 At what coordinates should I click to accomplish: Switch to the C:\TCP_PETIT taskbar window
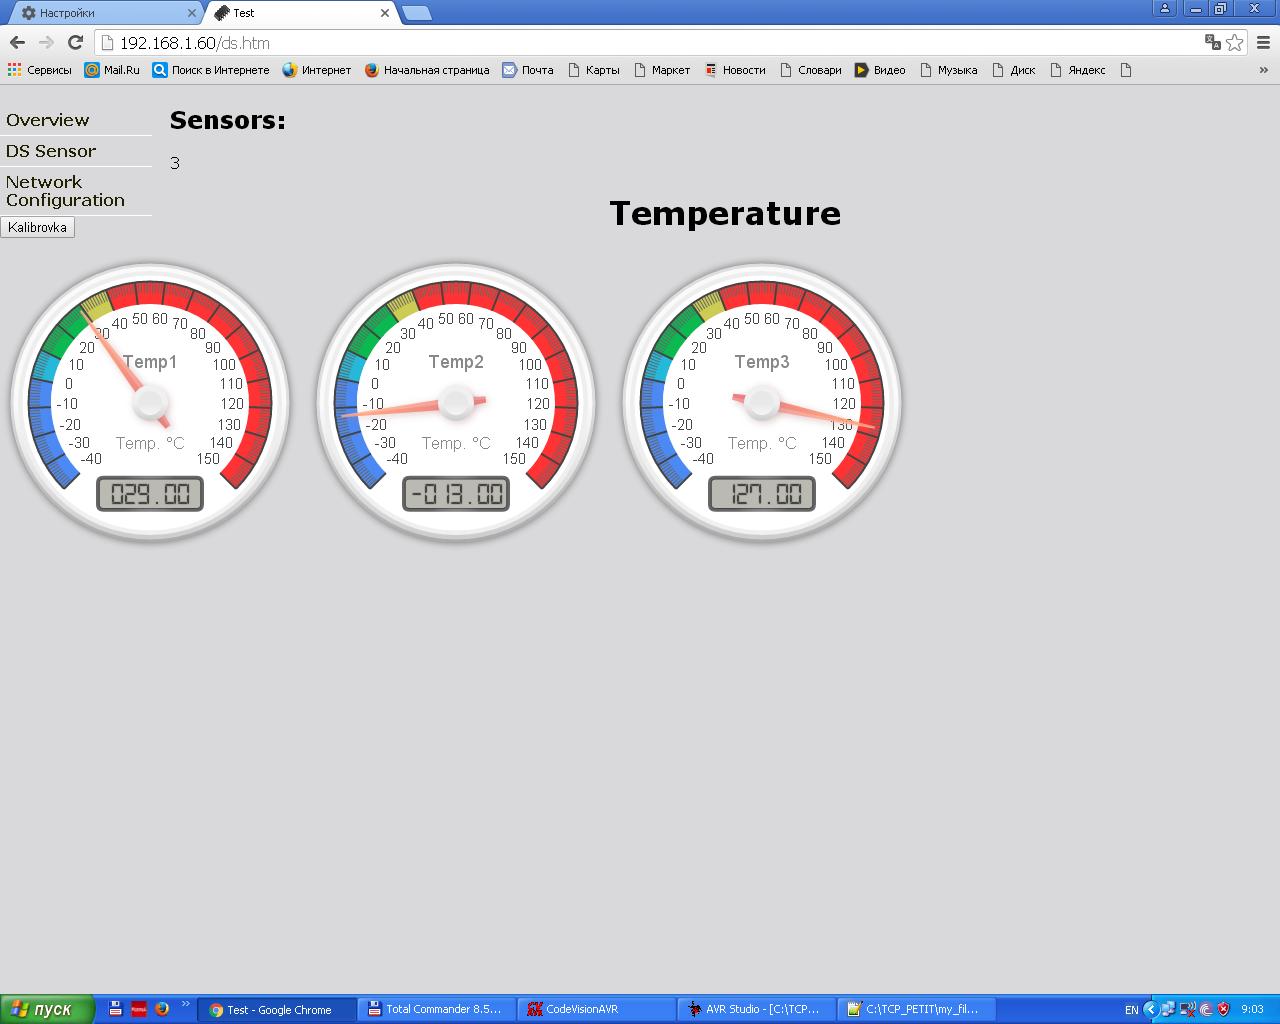[917, 1009]
